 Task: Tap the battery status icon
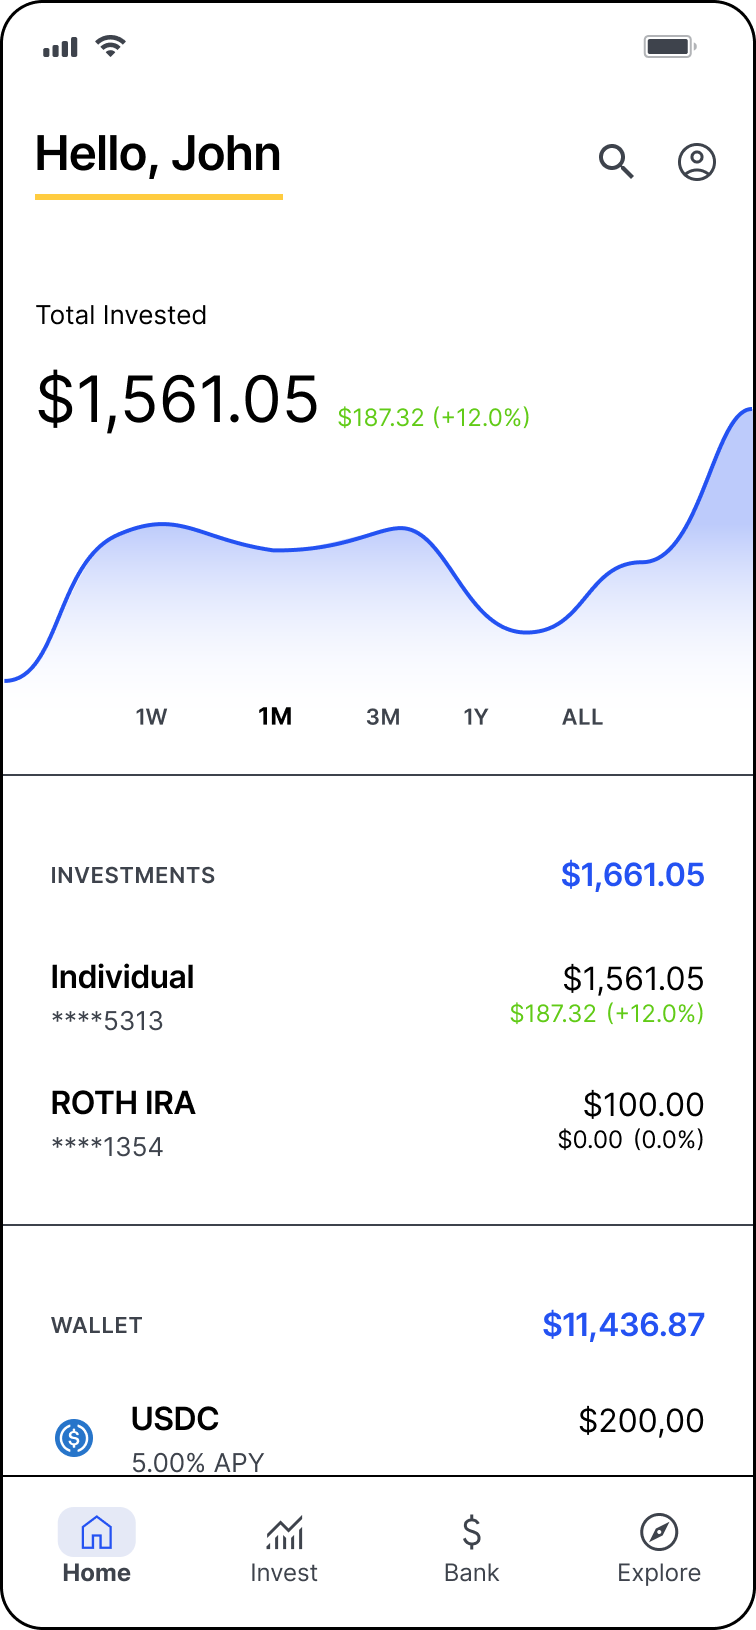[x=669, y=46]
